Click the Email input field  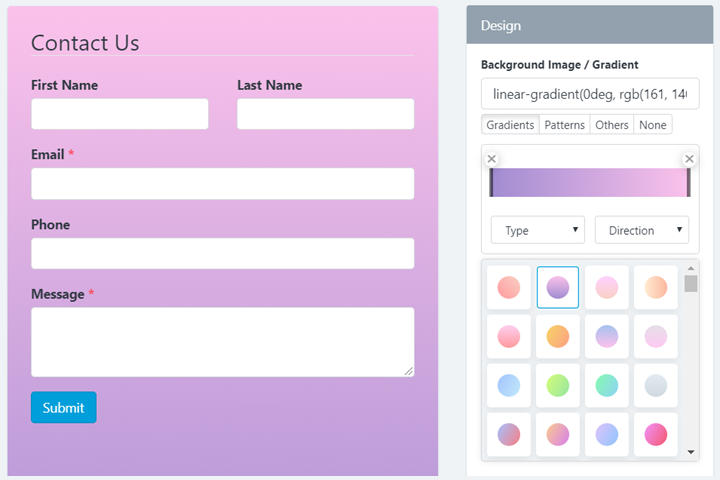[222, 184]
